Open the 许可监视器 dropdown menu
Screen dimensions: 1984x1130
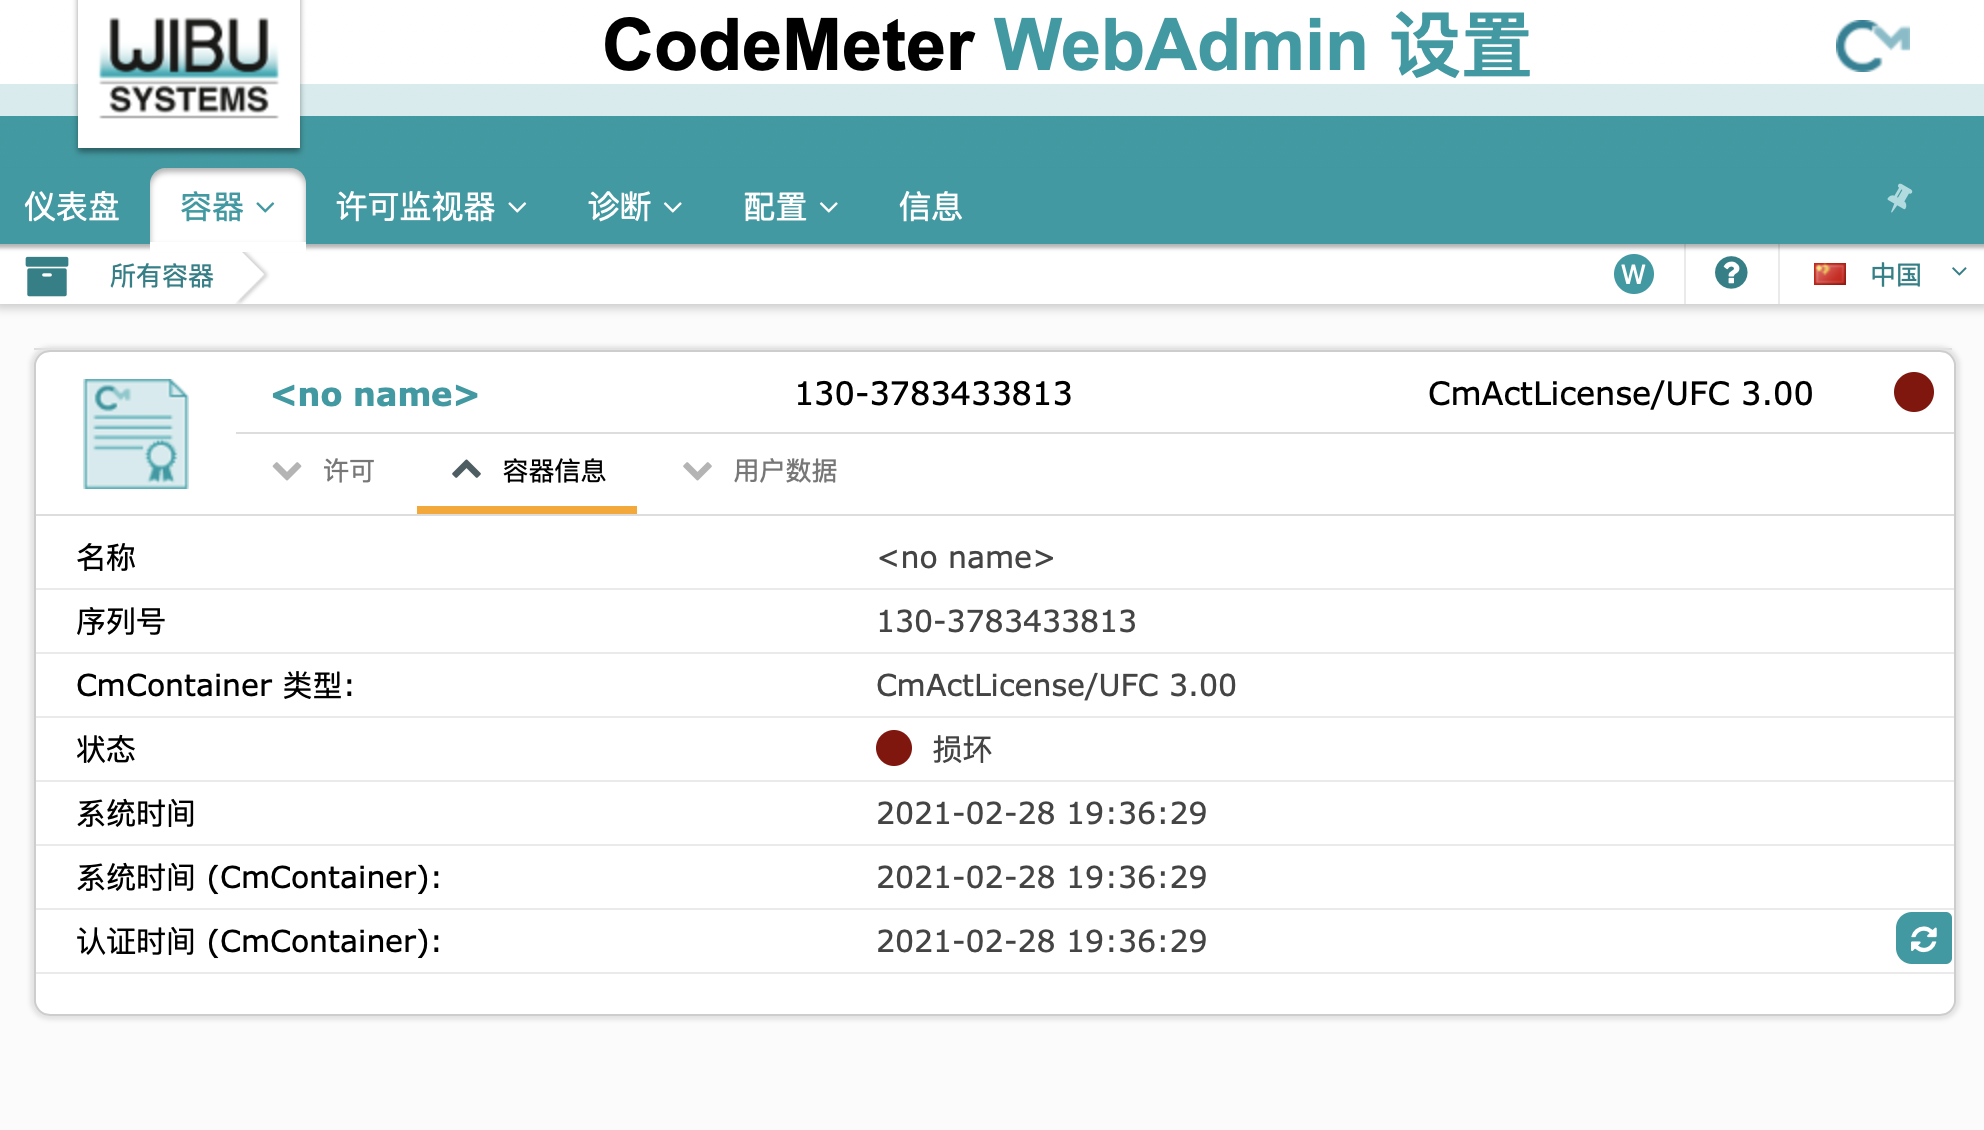(431, 207)
